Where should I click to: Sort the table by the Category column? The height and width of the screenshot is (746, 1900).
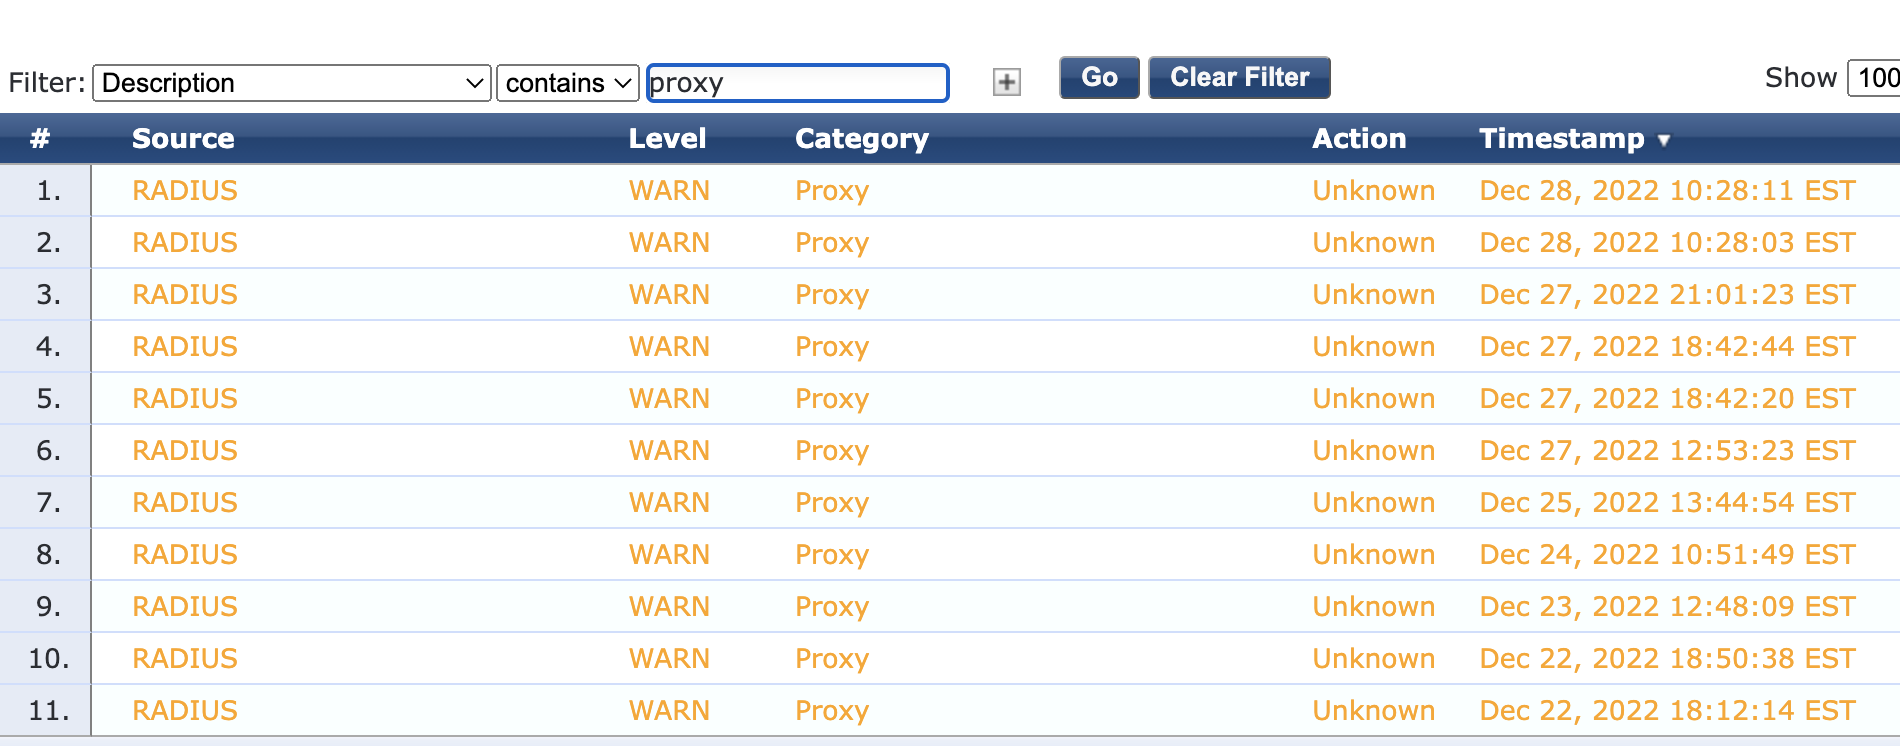point(861,139)
